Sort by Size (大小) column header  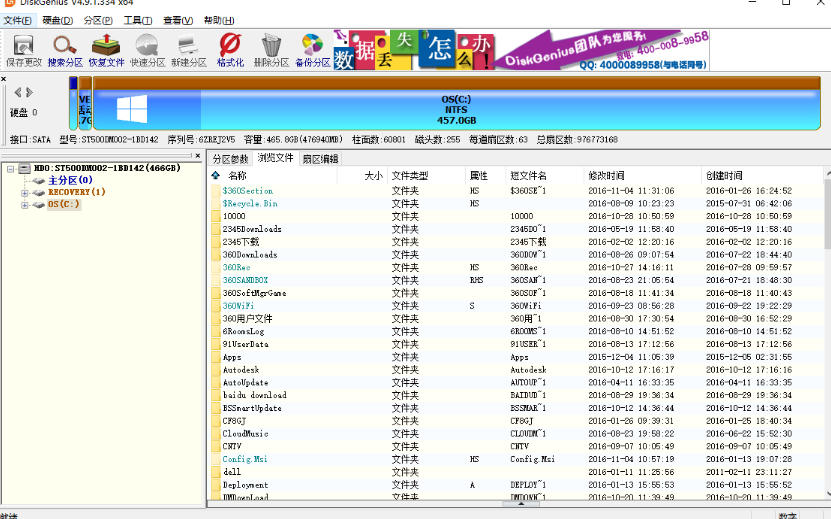[373, 175]
